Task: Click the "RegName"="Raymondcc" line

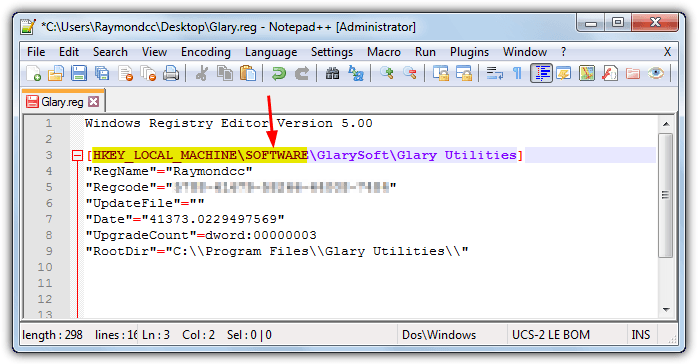Action: click(x=169, y=171)
